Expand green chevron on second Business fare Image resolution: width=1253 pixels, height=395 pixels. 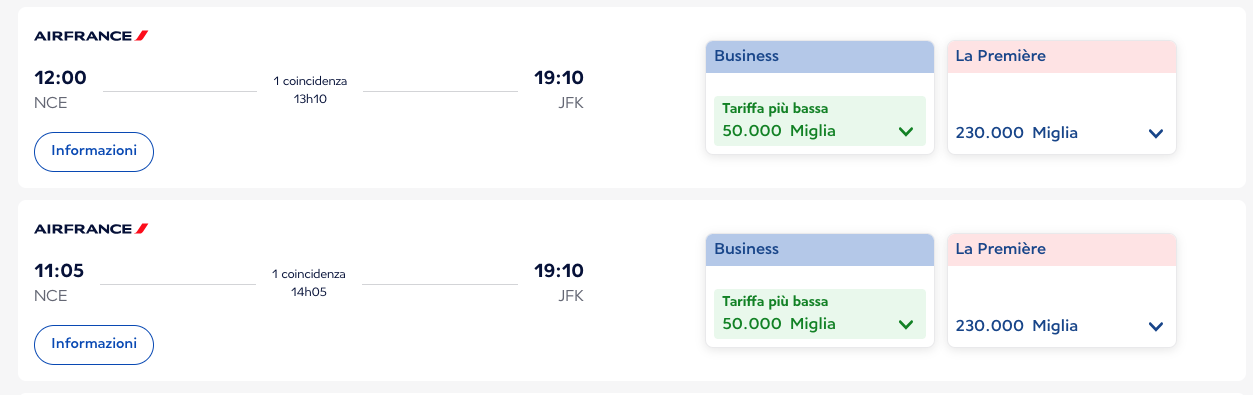tap(906, 324)
